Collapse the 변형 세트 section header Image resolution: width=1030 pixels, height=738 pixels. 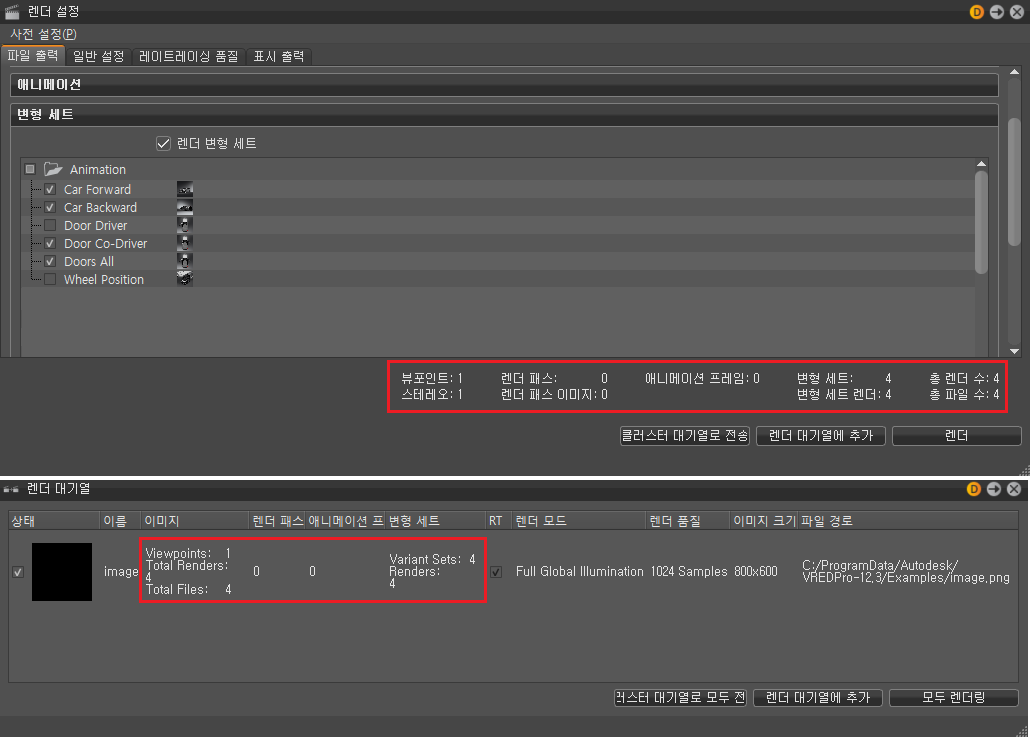pos(504,114)
